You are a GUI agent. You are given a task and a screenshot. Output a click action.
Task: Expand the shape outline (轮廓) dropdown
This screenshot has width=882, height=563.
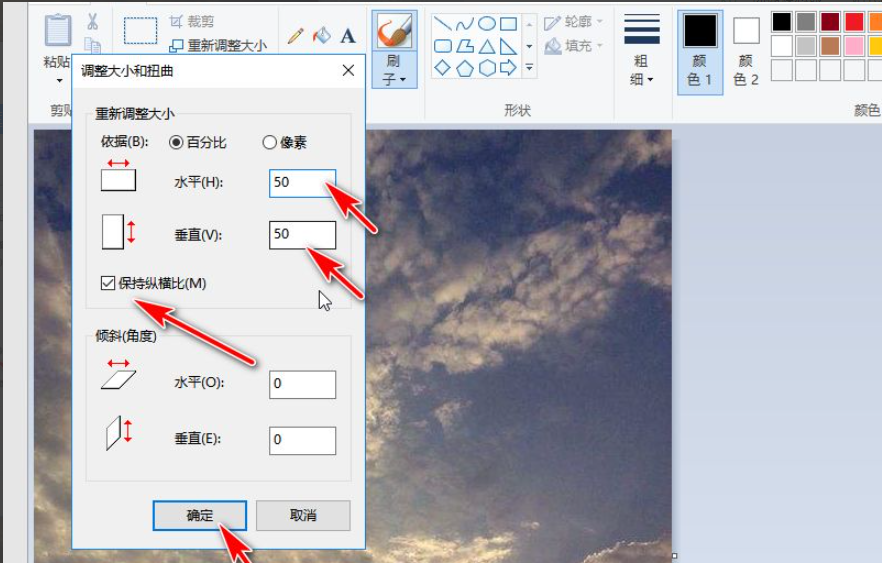pos(574,22)
